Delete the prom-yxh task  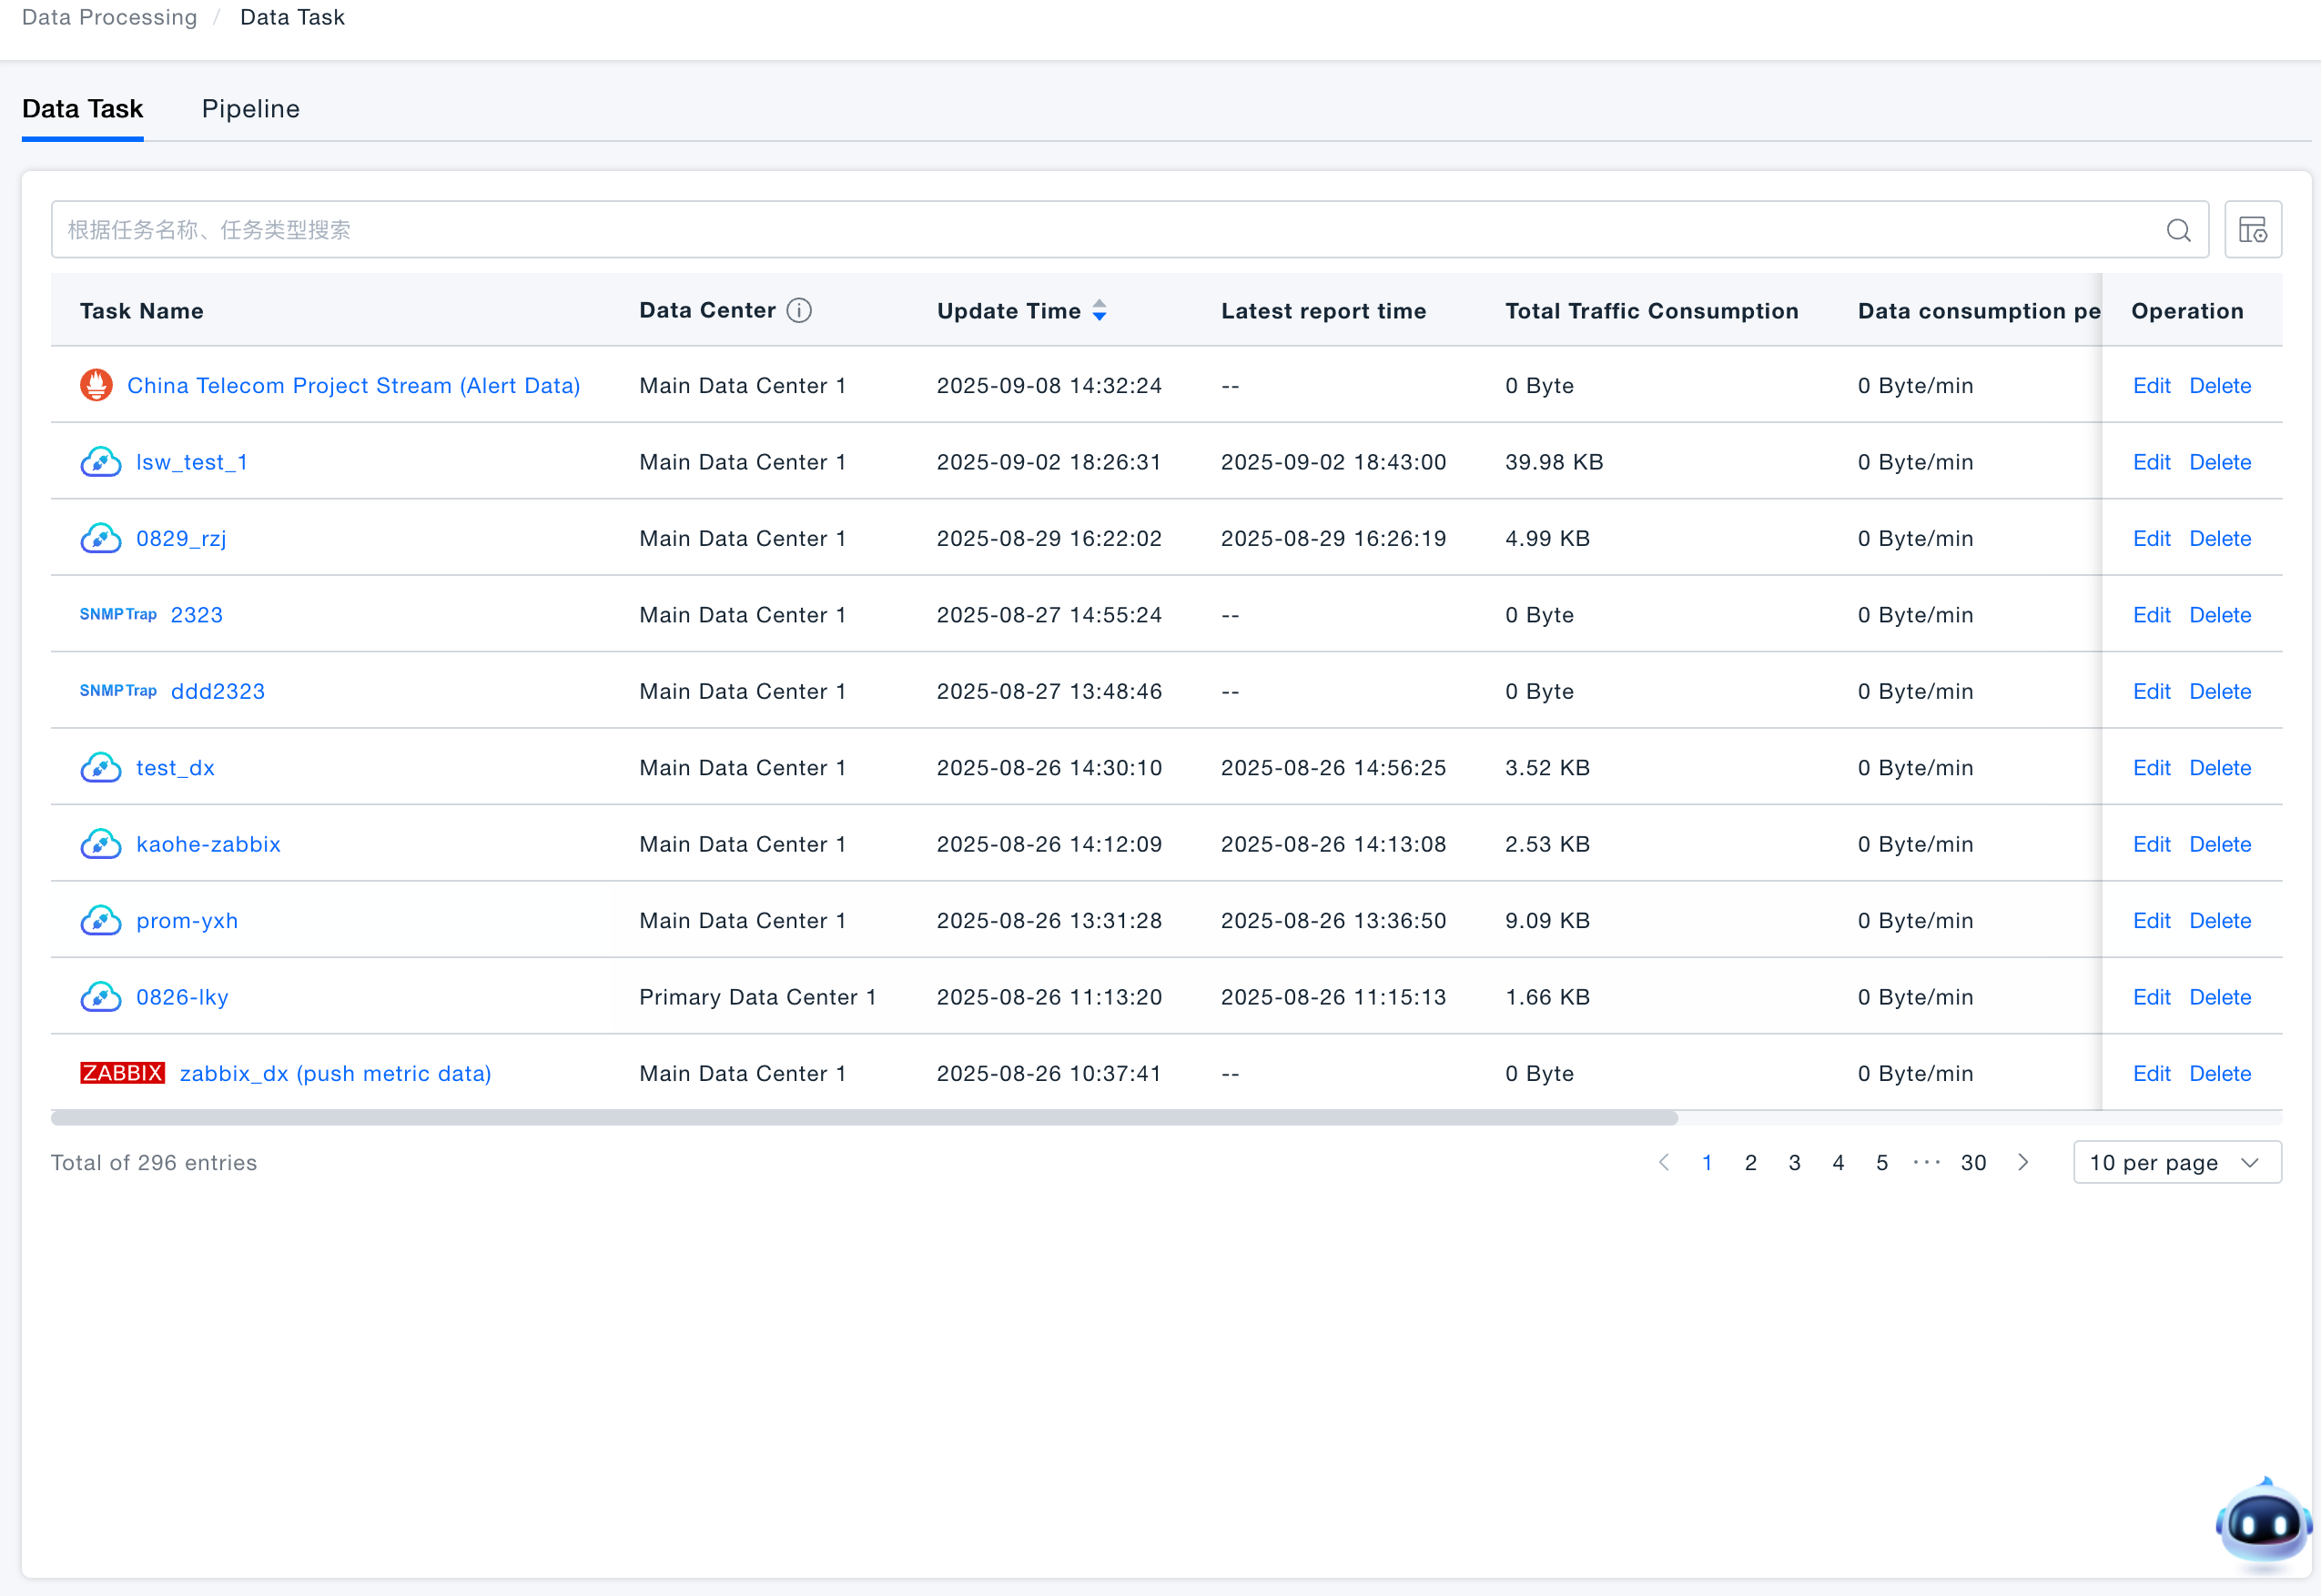(2219, 921)
